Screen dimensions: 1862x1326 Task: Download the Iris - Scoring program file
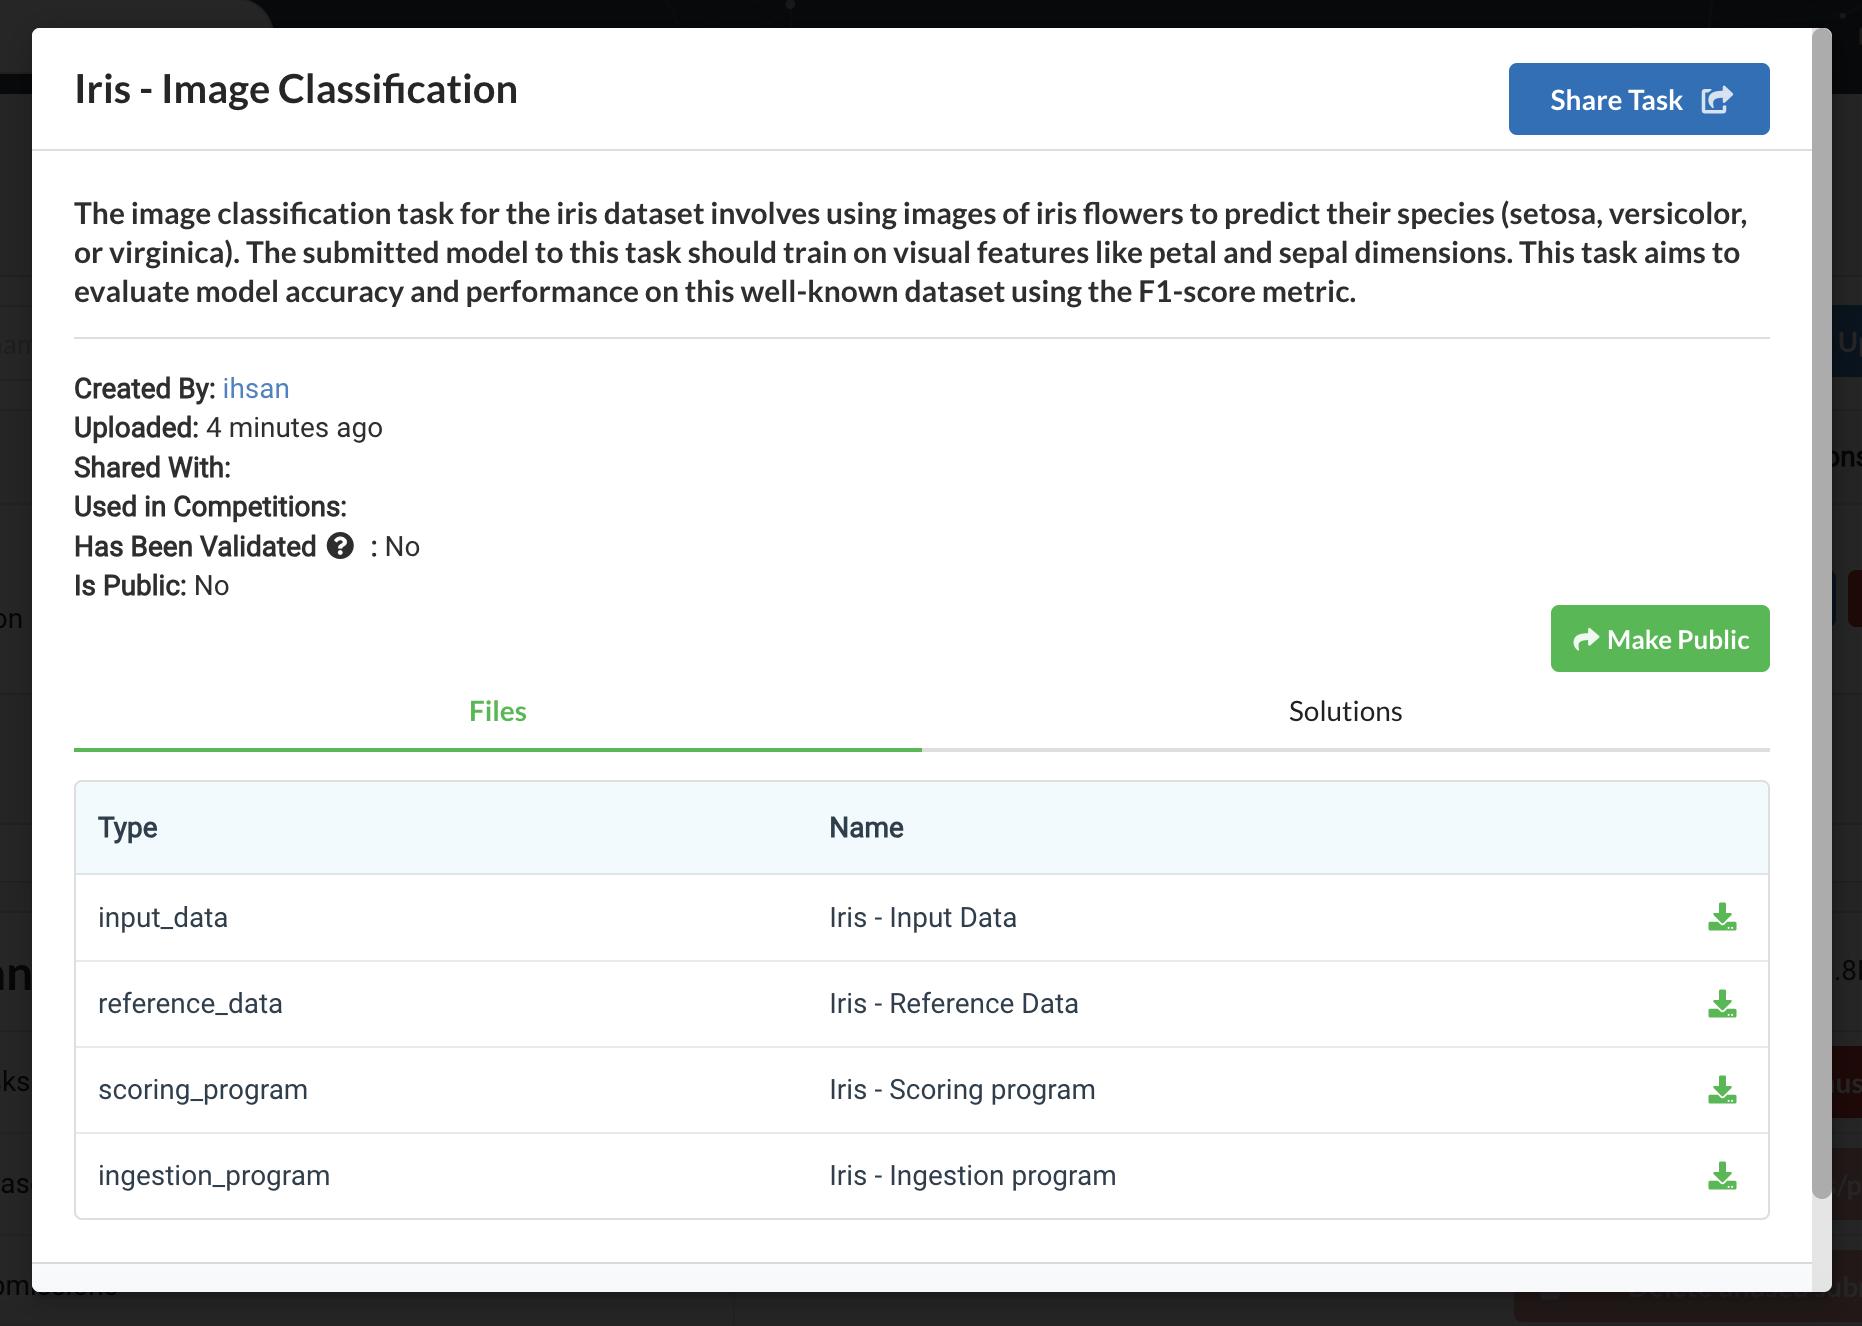point(1721,1089)
